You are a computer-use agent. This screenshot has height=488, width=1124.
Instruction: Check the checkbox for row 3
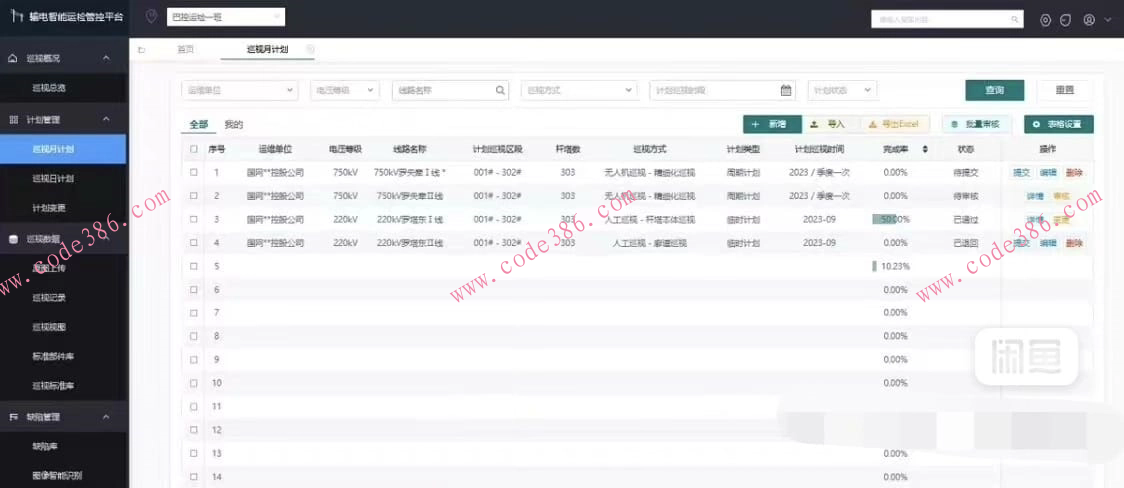tap(194, 219)
